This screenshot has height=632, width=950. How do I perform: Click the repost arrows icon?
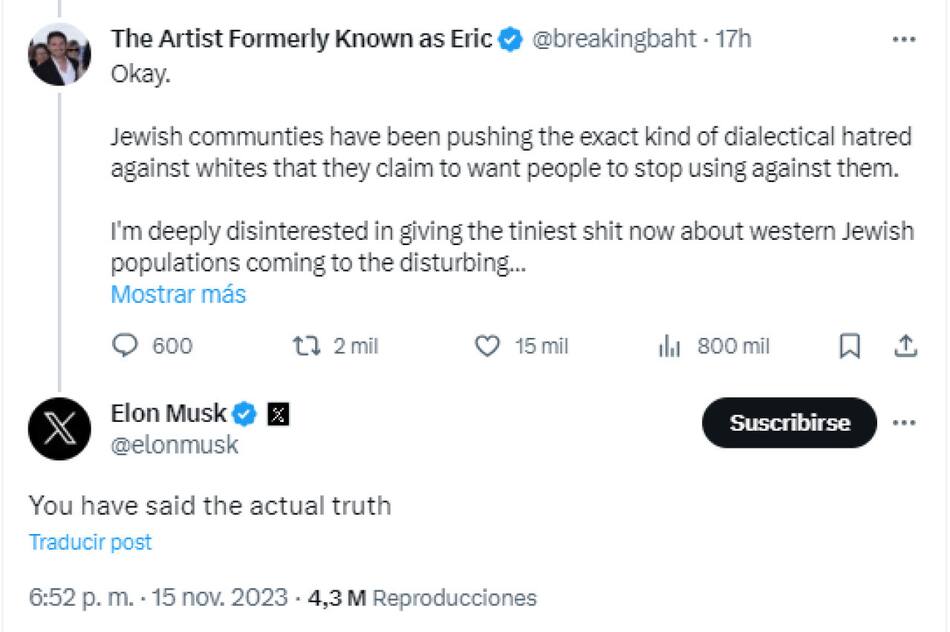point(304,346)
